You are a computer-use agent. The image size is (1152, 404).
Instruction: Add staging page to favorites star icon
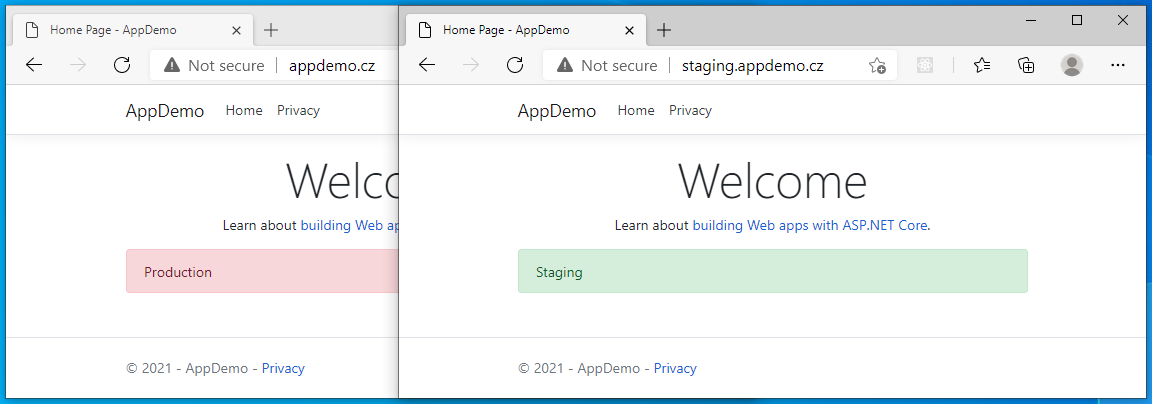[877, 65]
